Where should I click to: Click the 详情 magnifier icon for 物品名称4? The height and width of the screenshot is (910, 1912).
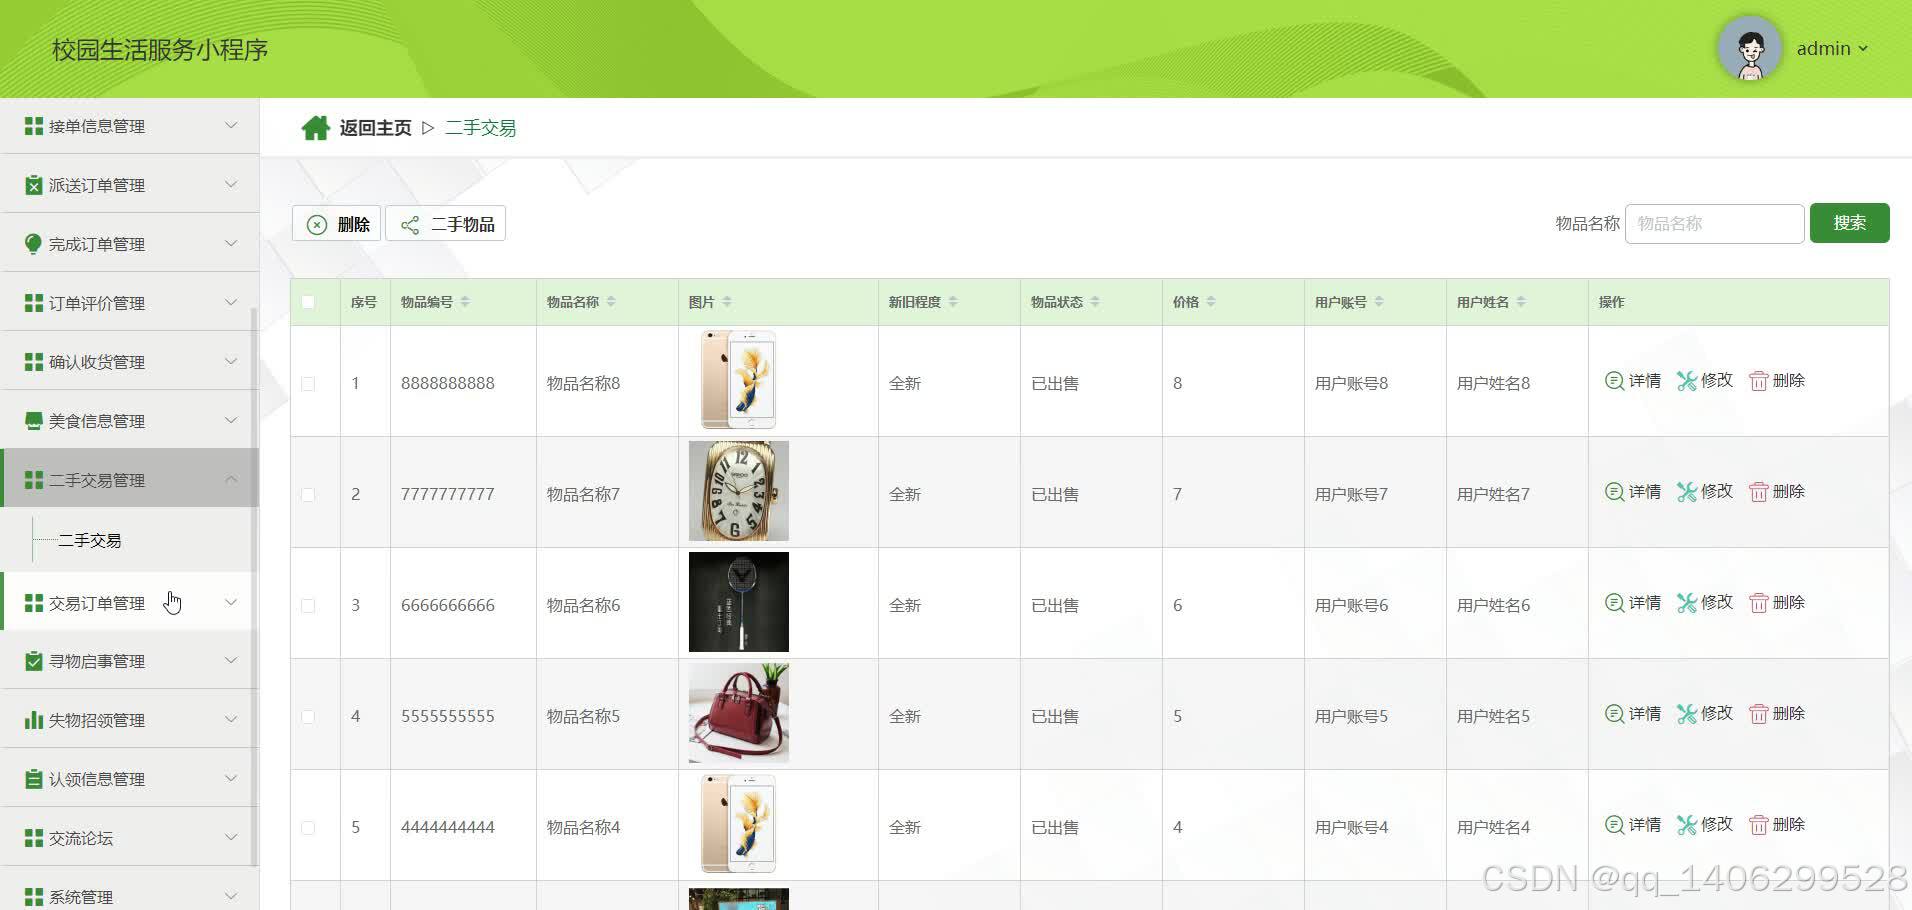(x=1614, y=825)
